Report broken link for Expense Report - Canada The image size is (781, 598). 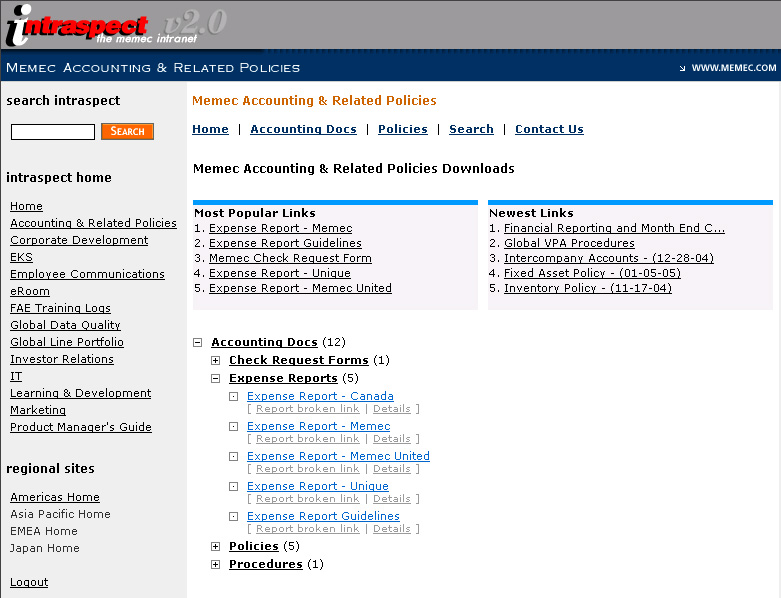(x=308, y=409)
